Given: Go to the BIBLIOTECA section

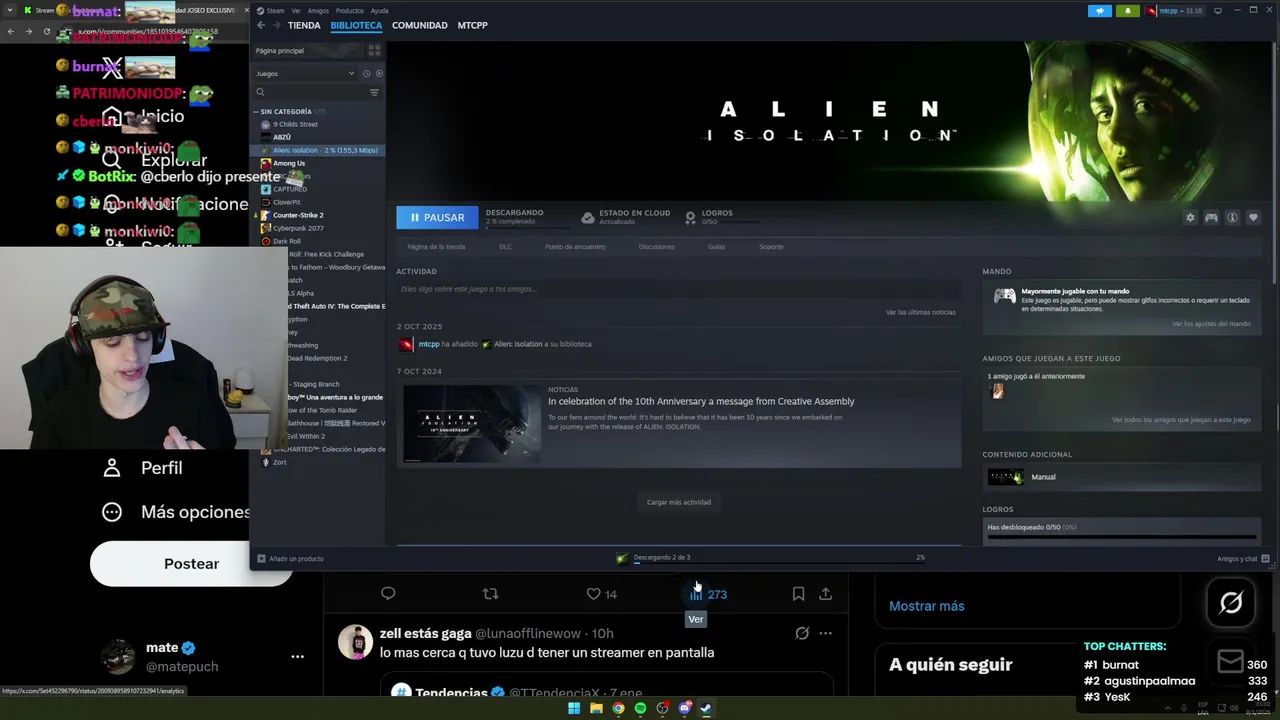Looking at the screenshot, I should [356, 25].
